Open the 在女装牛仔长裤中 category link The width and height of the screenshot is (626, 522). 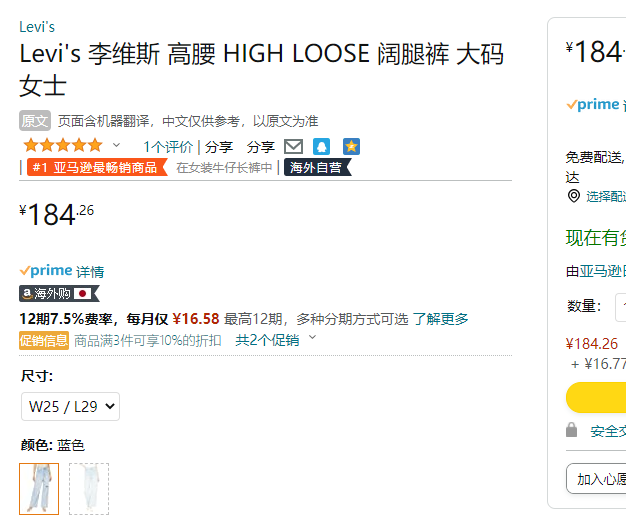point(224,168)
